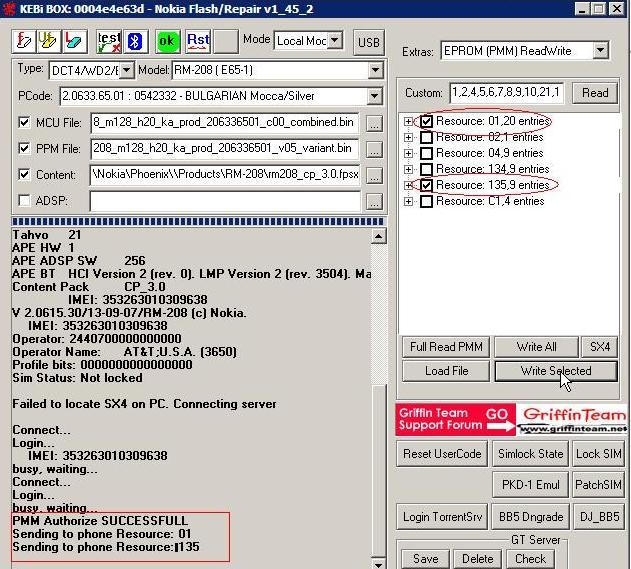The image size is (631, 569).
Task: Click the PPM File path field
Action: pyautogui.click(x=225, y=148)
